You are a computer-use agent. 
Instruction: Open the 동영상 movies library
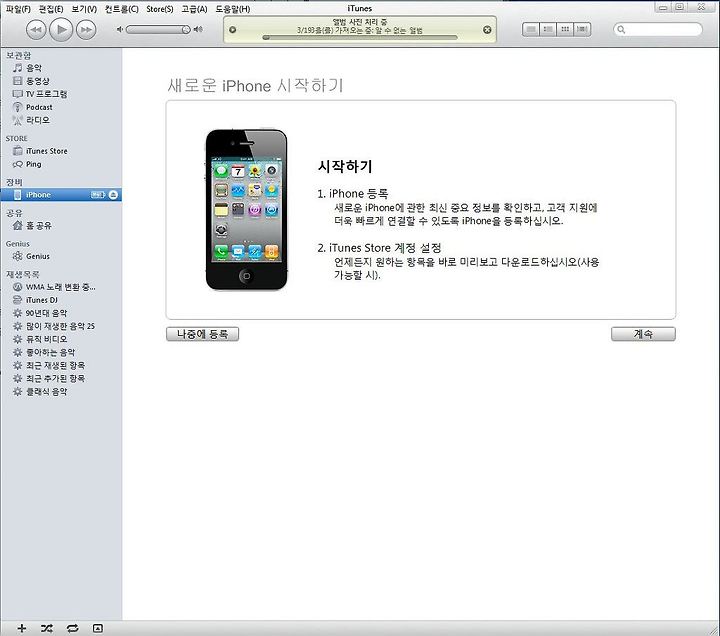(37, 81)
